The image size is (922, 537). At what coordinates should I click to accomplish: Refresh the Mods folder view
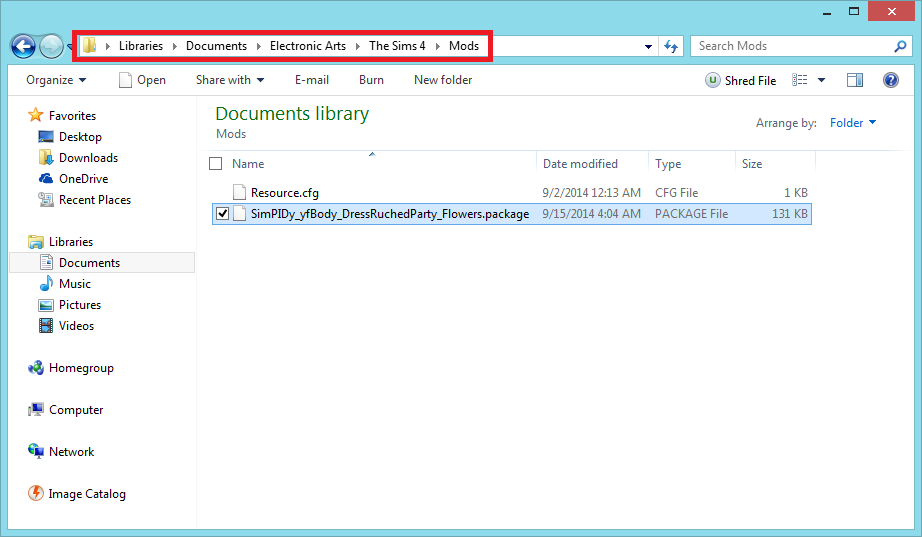(670, 46)
